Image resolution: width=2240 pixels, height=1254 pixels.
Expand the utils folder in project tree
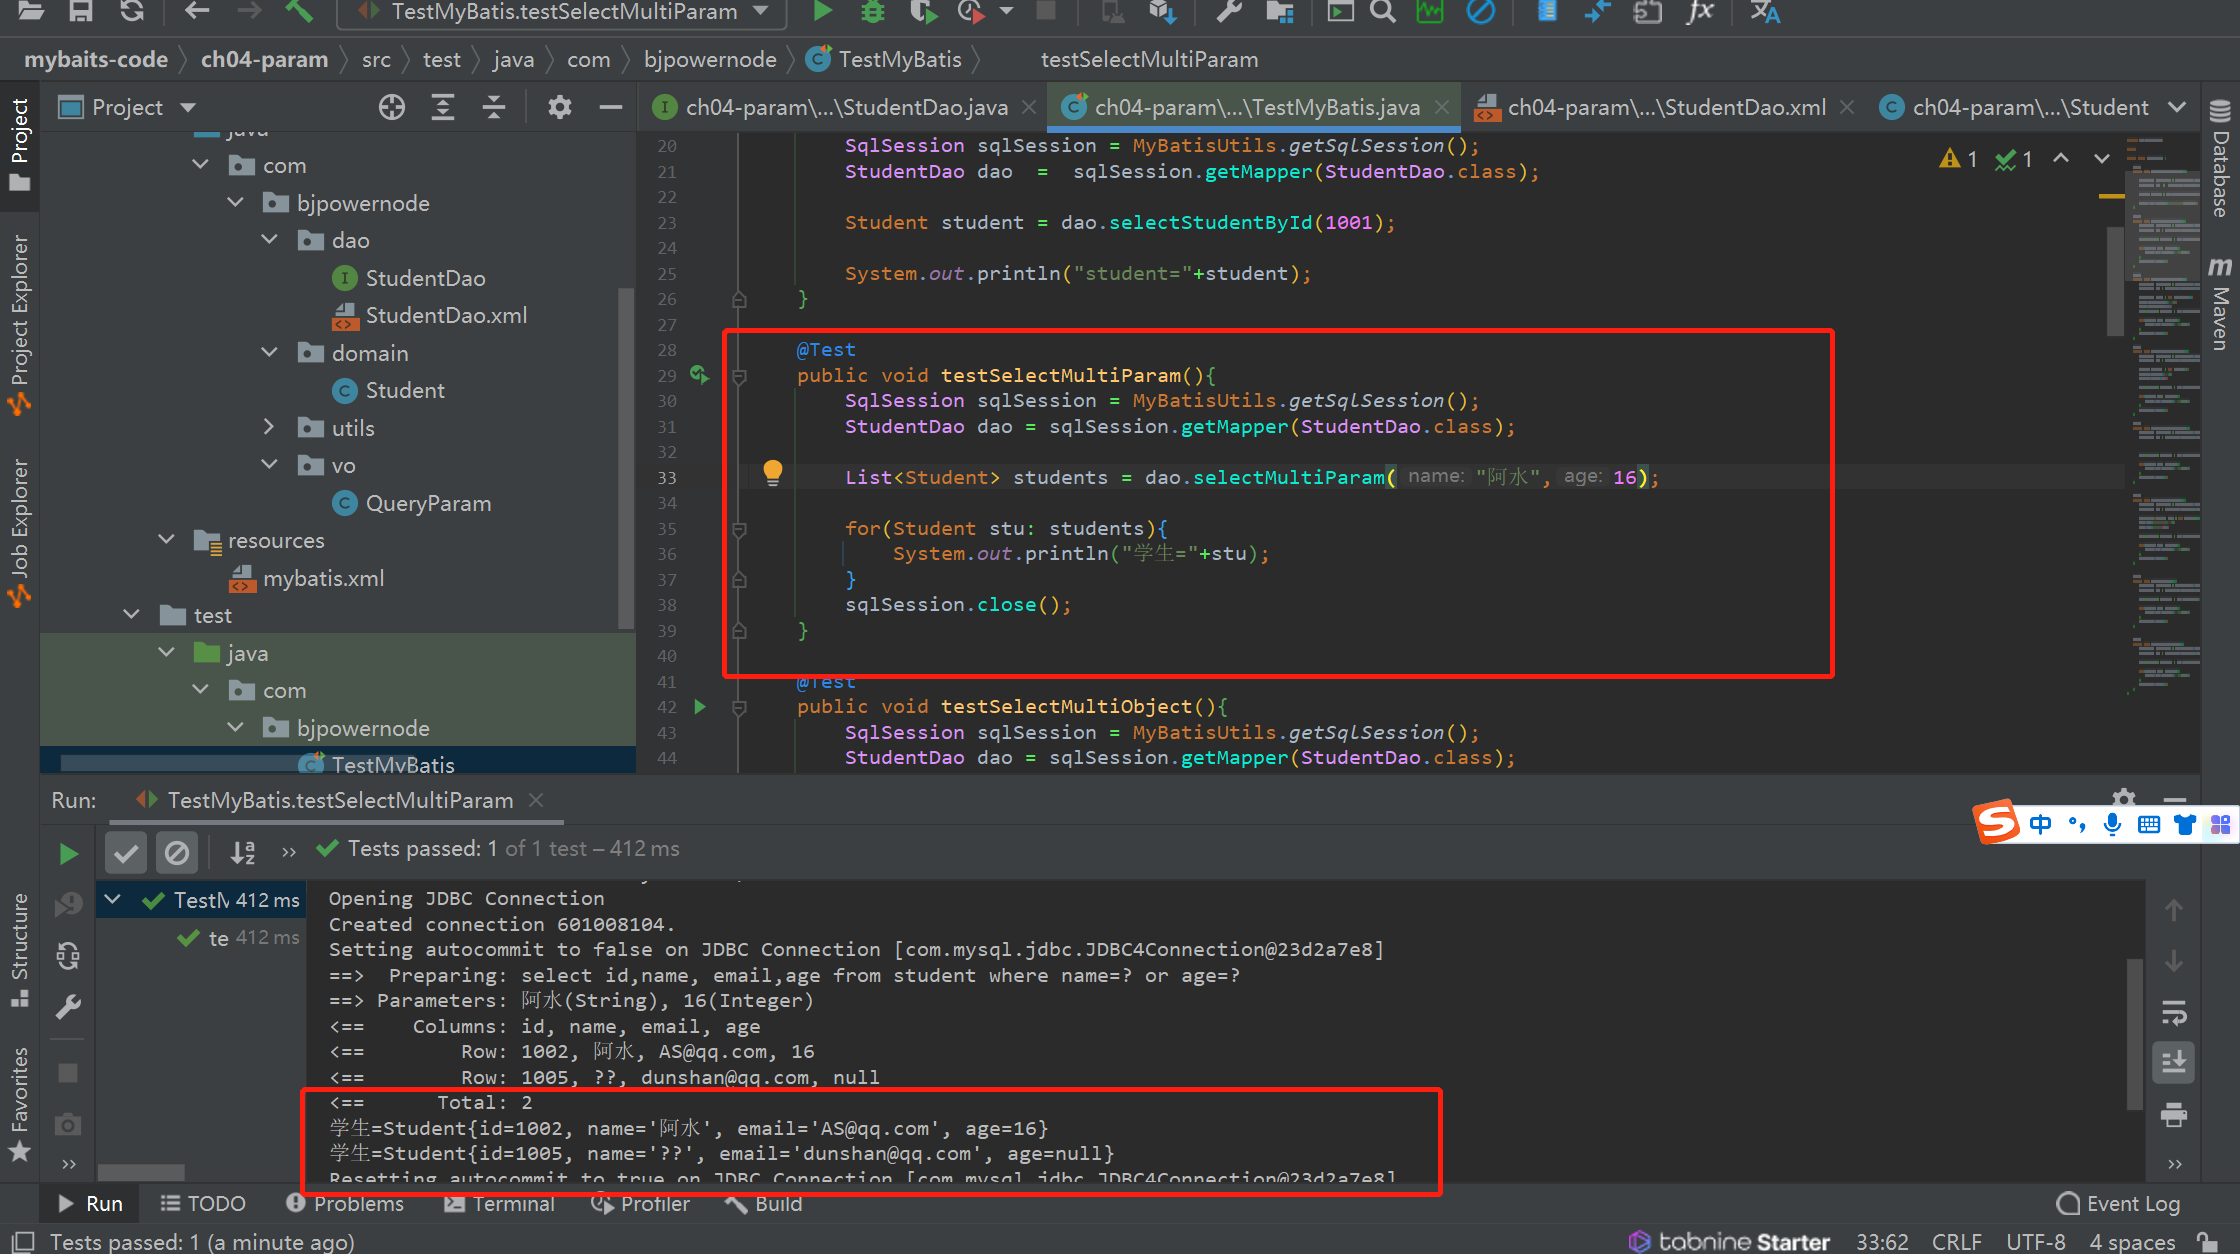pos(268,427)
